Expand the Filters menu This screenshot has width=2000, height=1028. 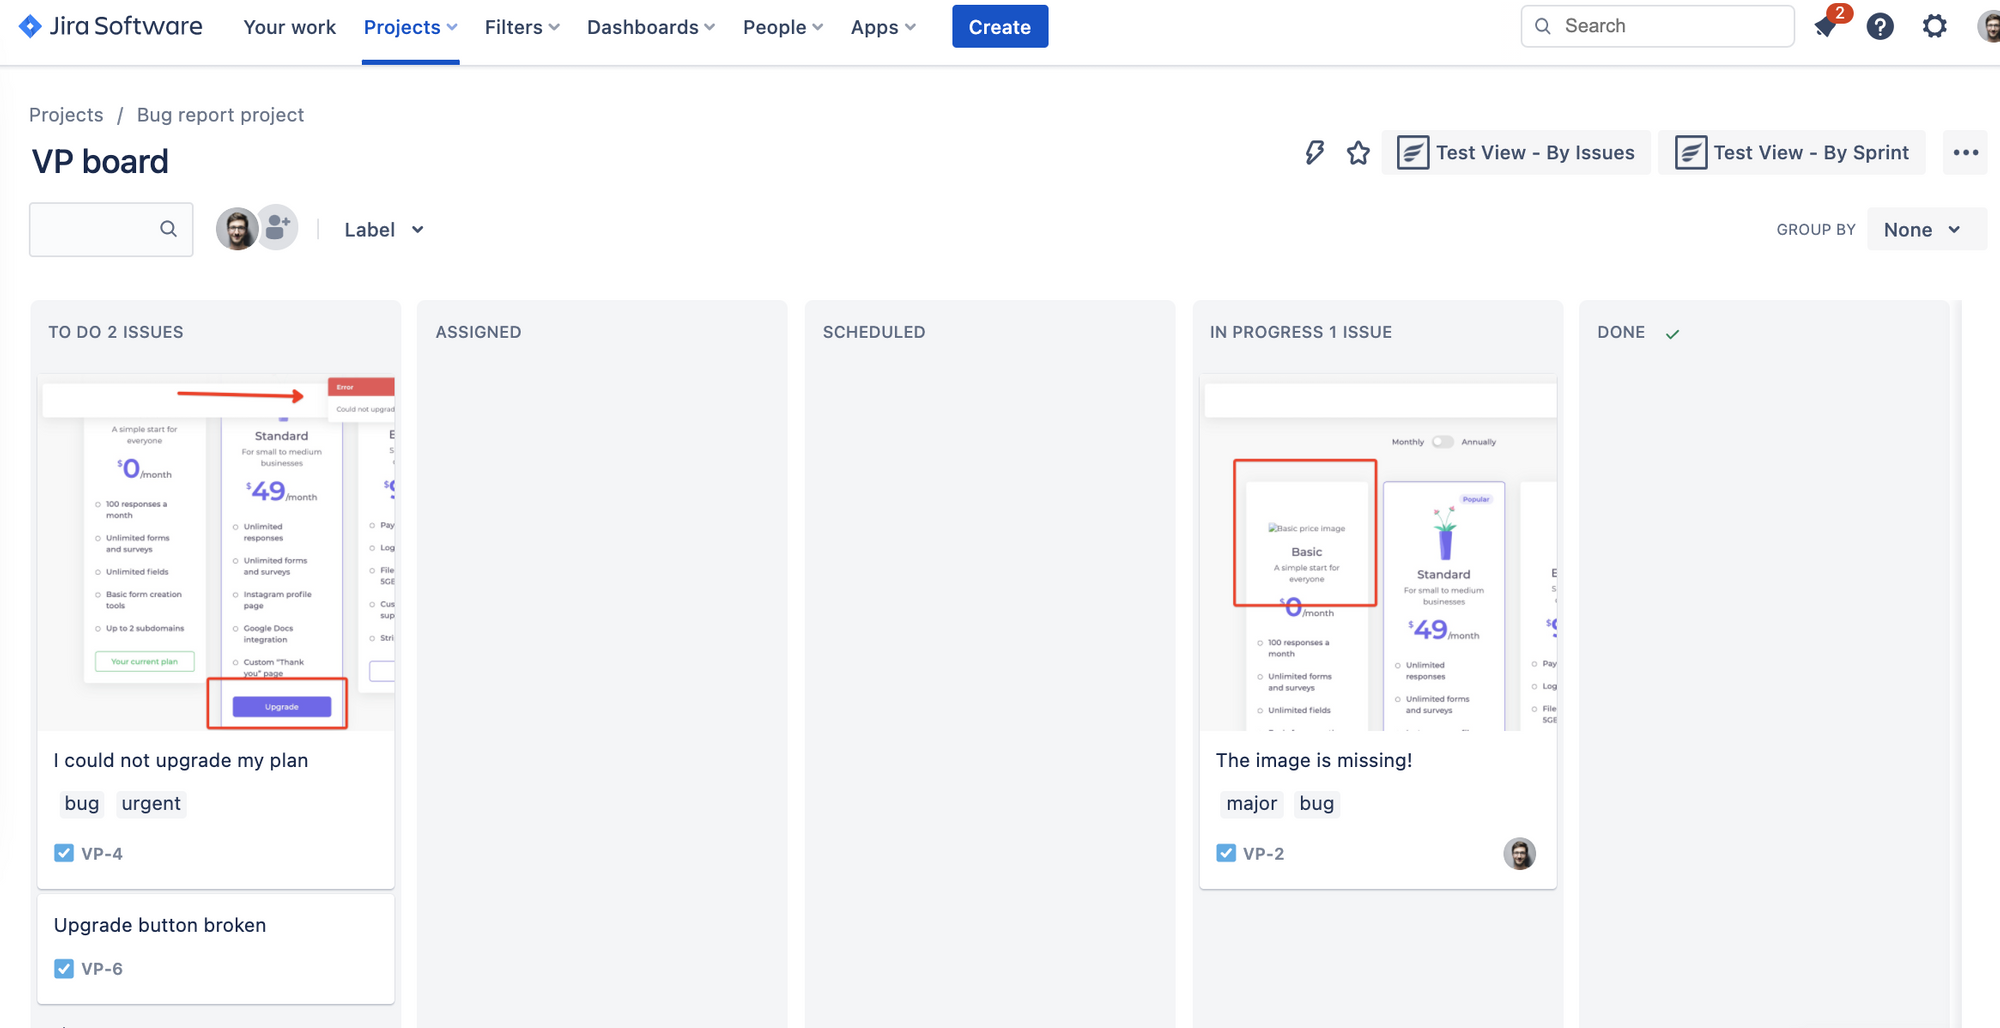[x=522, y=27]
